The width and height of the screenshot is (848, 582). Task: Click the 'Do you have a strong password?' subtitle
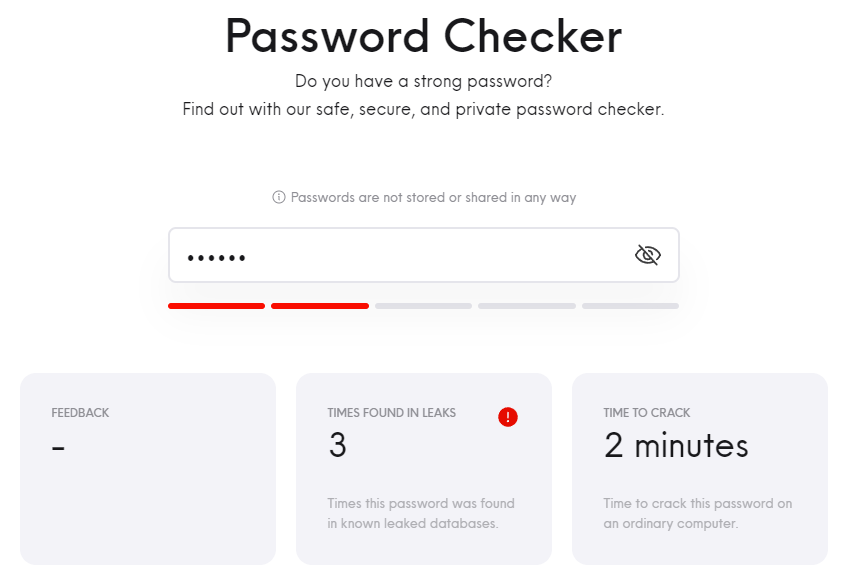click(x=423, y=81)
